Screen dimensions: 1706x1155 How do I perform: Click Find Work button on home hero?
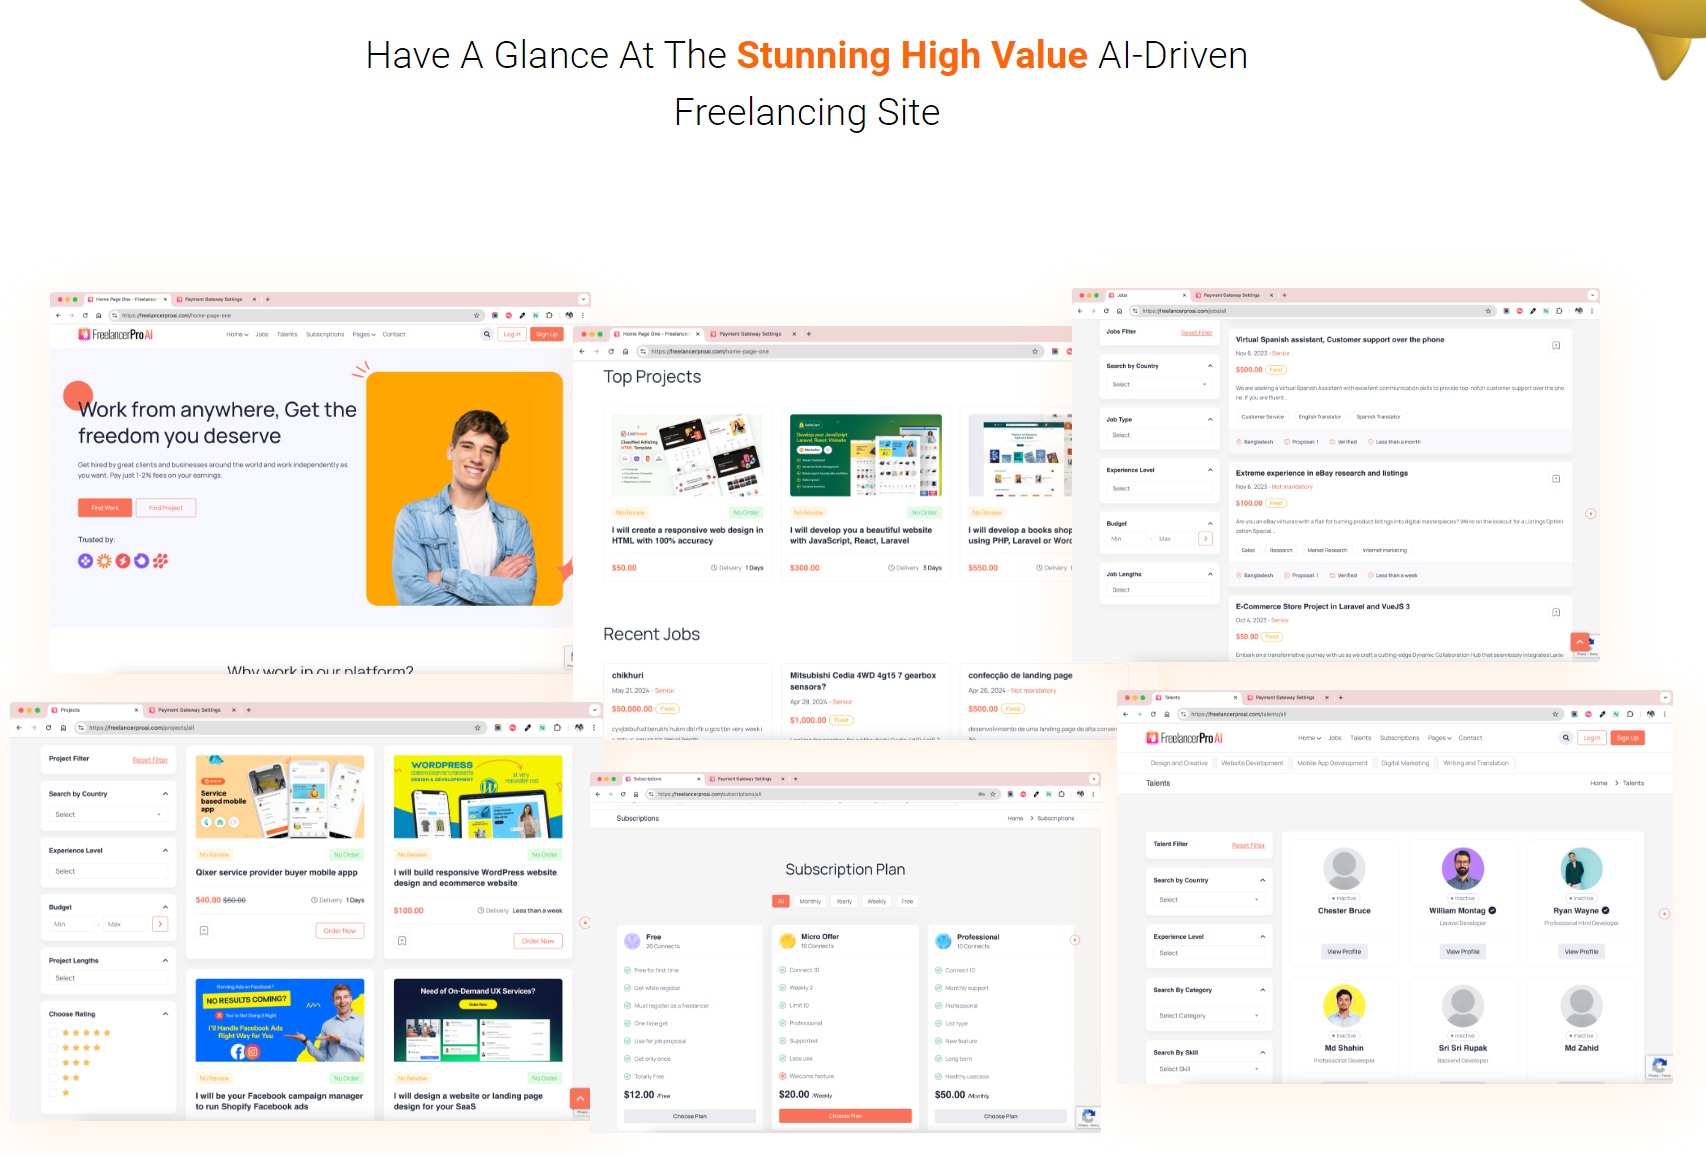click(105, 508)
